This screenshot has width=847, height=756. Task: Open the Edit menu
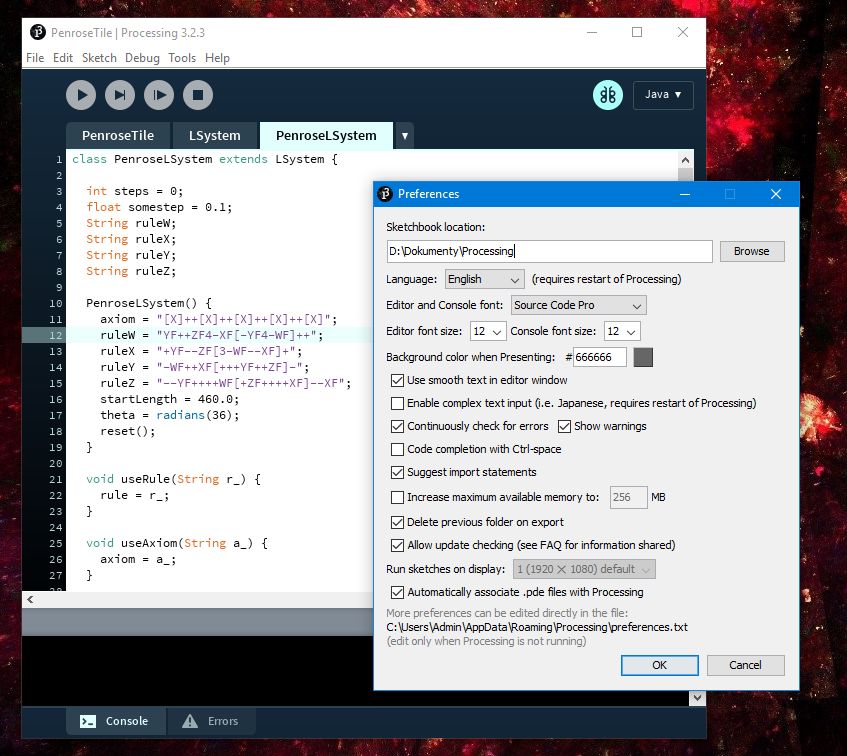point(63,58)
